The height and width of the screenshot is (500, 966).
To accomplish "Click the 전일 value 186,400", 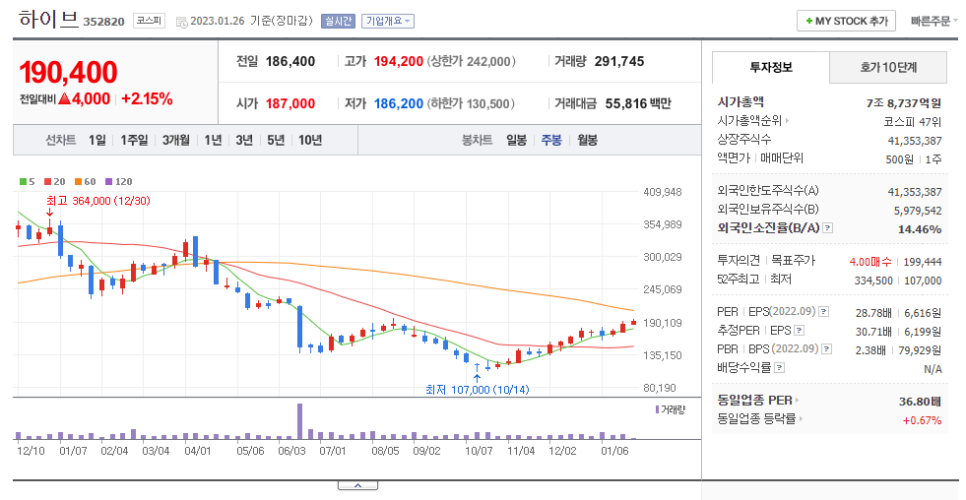I will (x=290, y=62).
